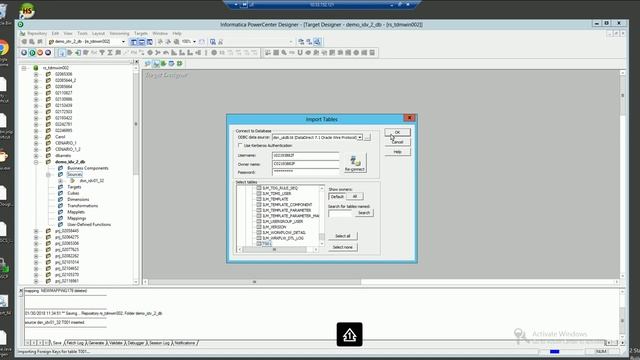Viewport: 640px width, 360px height.
Task: Switch to the Notifications output tab
Action: (x=185, y=343)
